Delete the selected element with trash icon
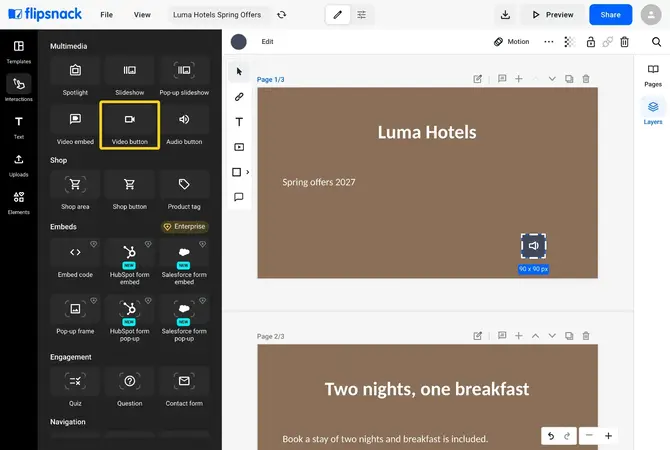Image resolution: width=670 pixels, height=450 pixels. tap(624, 41)
